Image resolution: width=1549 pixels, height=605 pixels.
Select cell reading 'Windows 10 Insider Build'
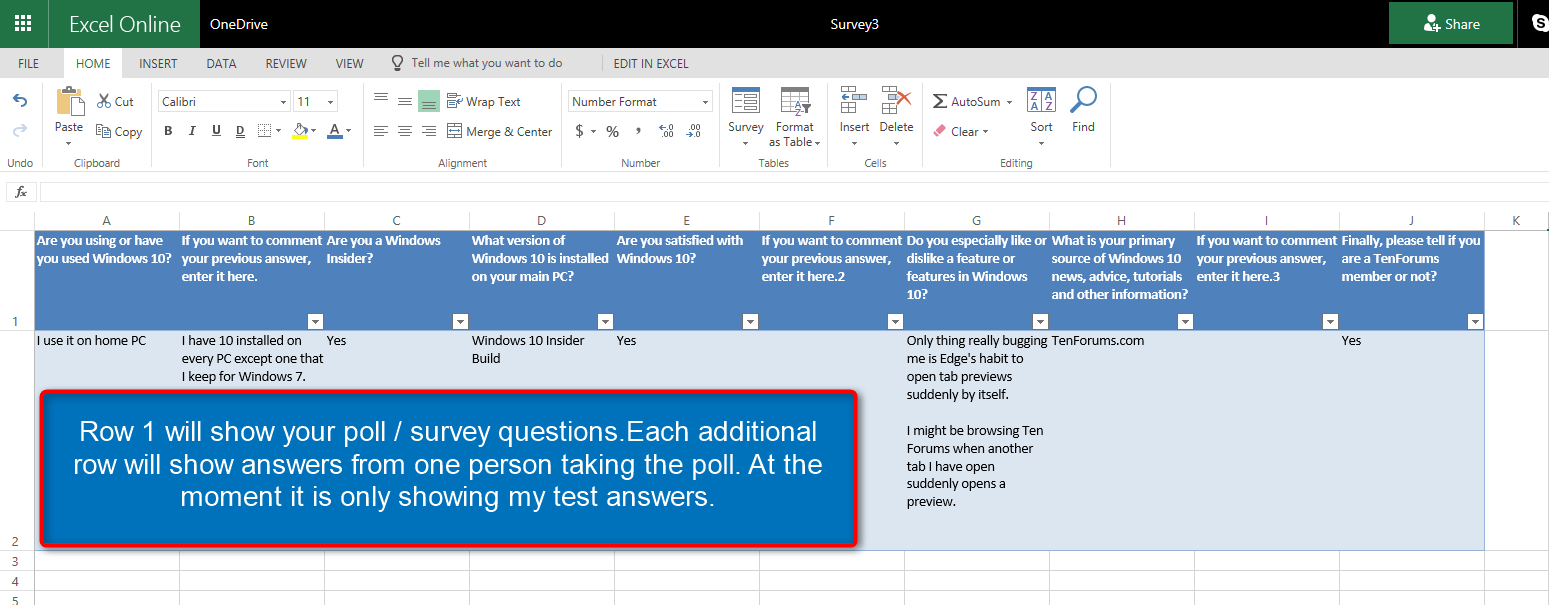click(x=542, y=440)
